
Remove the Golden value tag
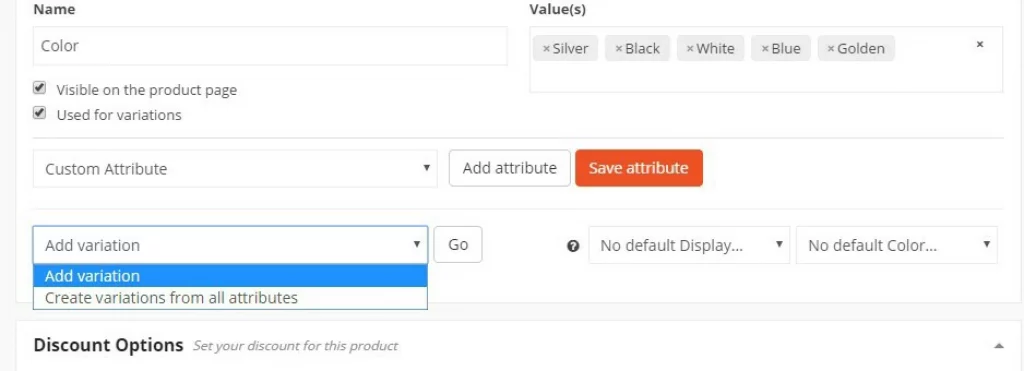[x=831, y=49]
